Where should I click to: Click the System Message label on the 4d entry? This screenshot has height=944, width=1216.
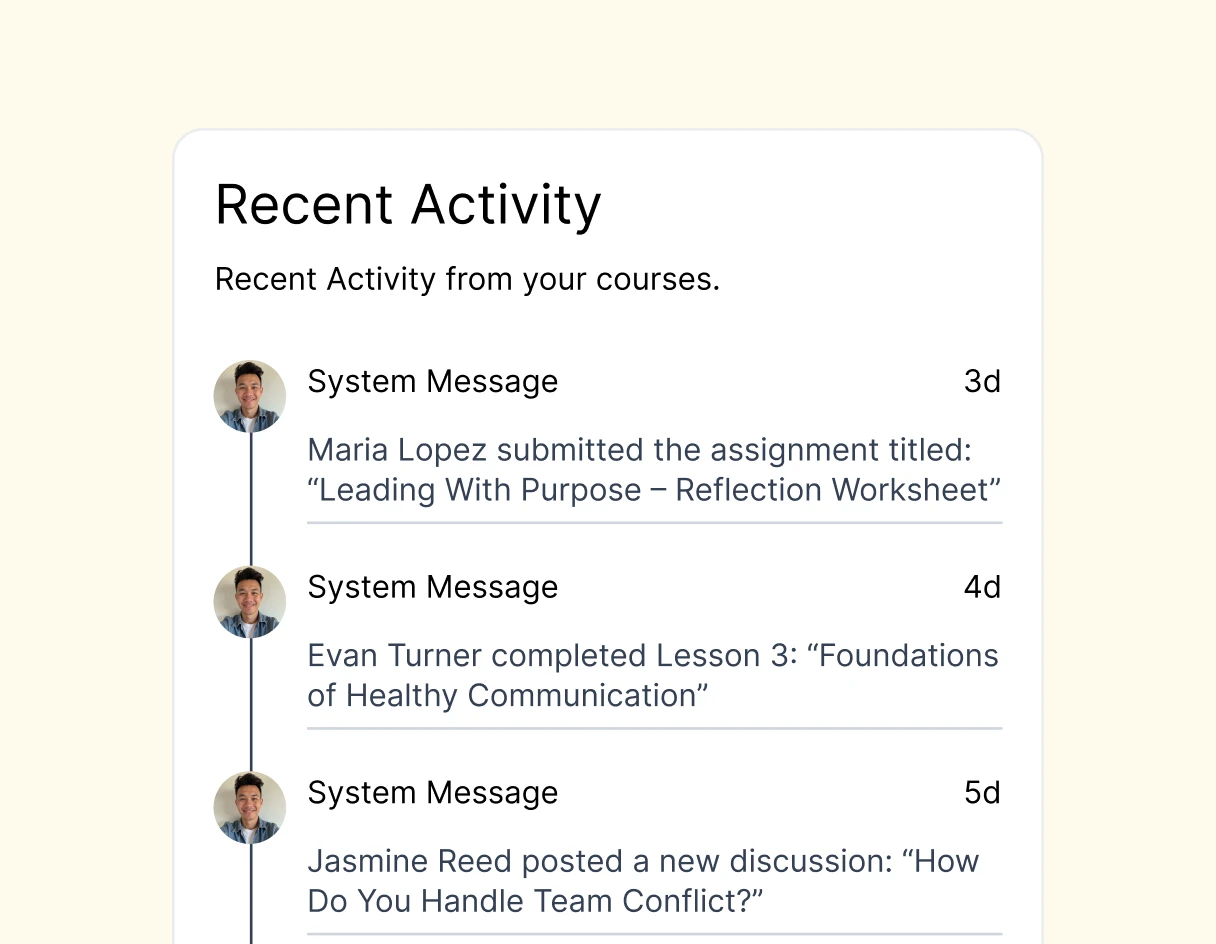pyautogui.click(x=432, y=587)
